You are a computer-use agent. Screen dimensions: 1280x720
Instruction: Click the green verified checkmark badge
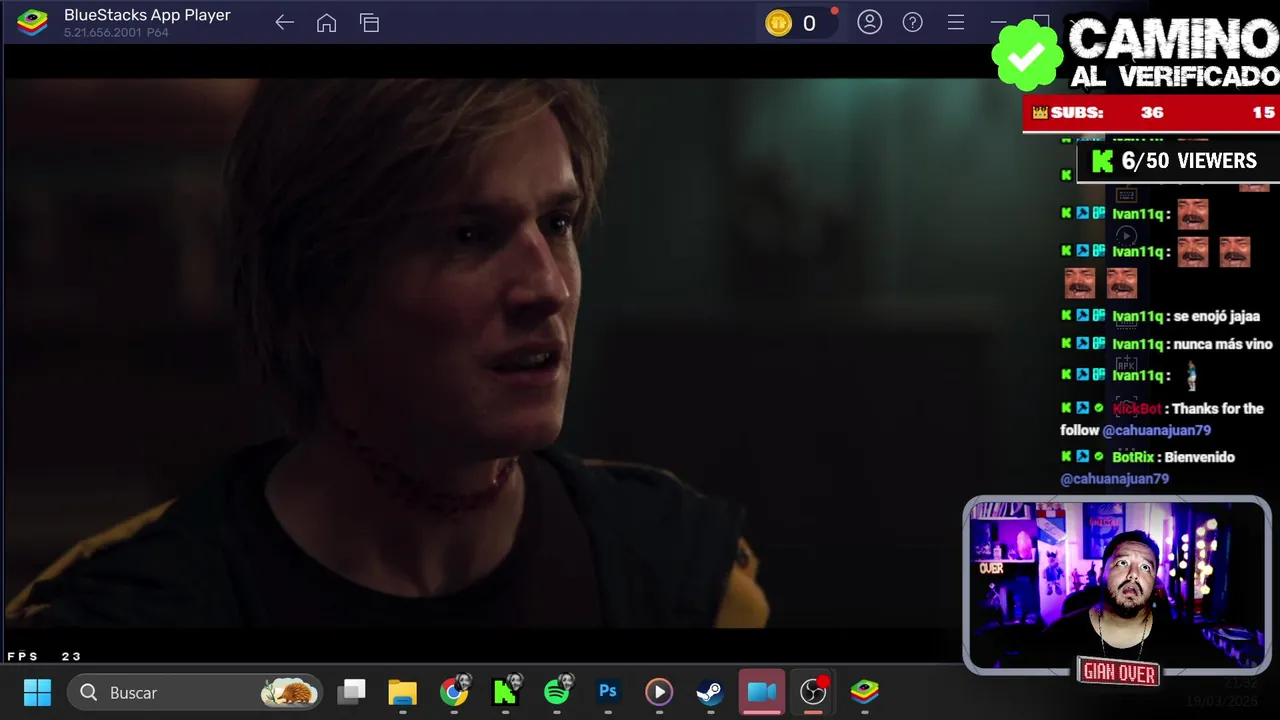[1026, 55]
